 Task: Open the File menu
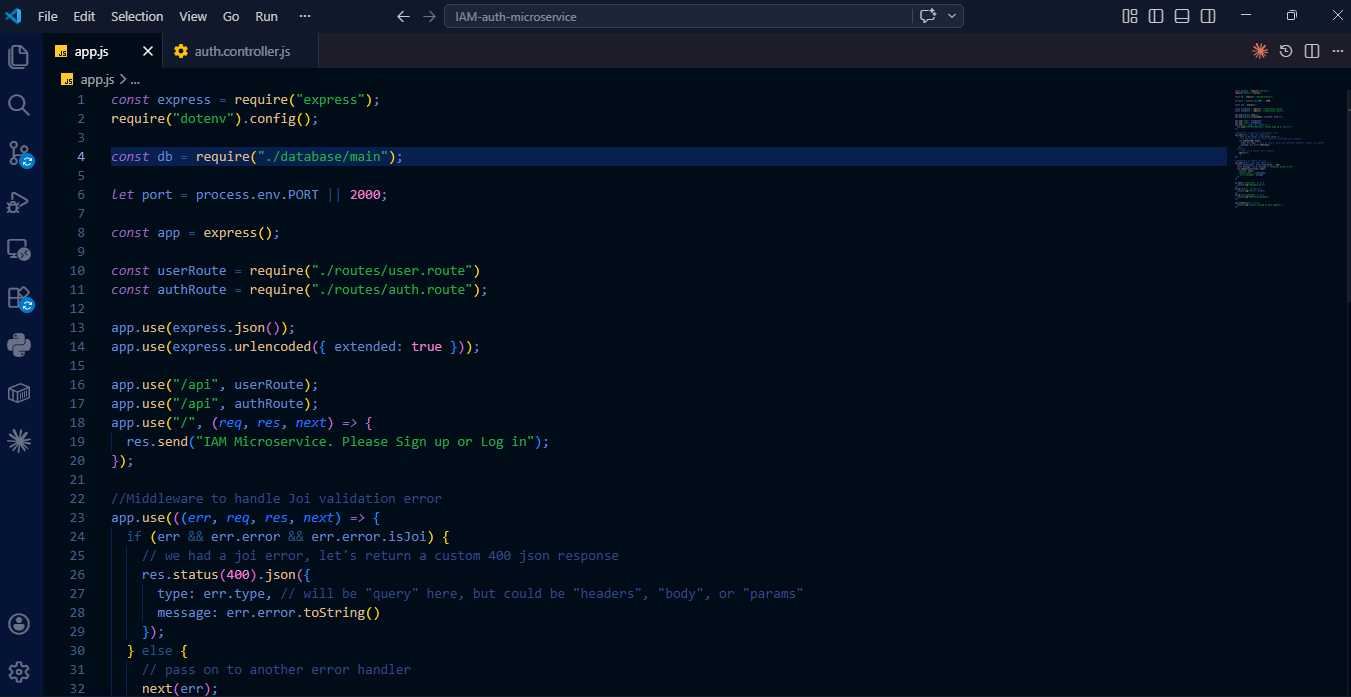[x=47, y=16]
